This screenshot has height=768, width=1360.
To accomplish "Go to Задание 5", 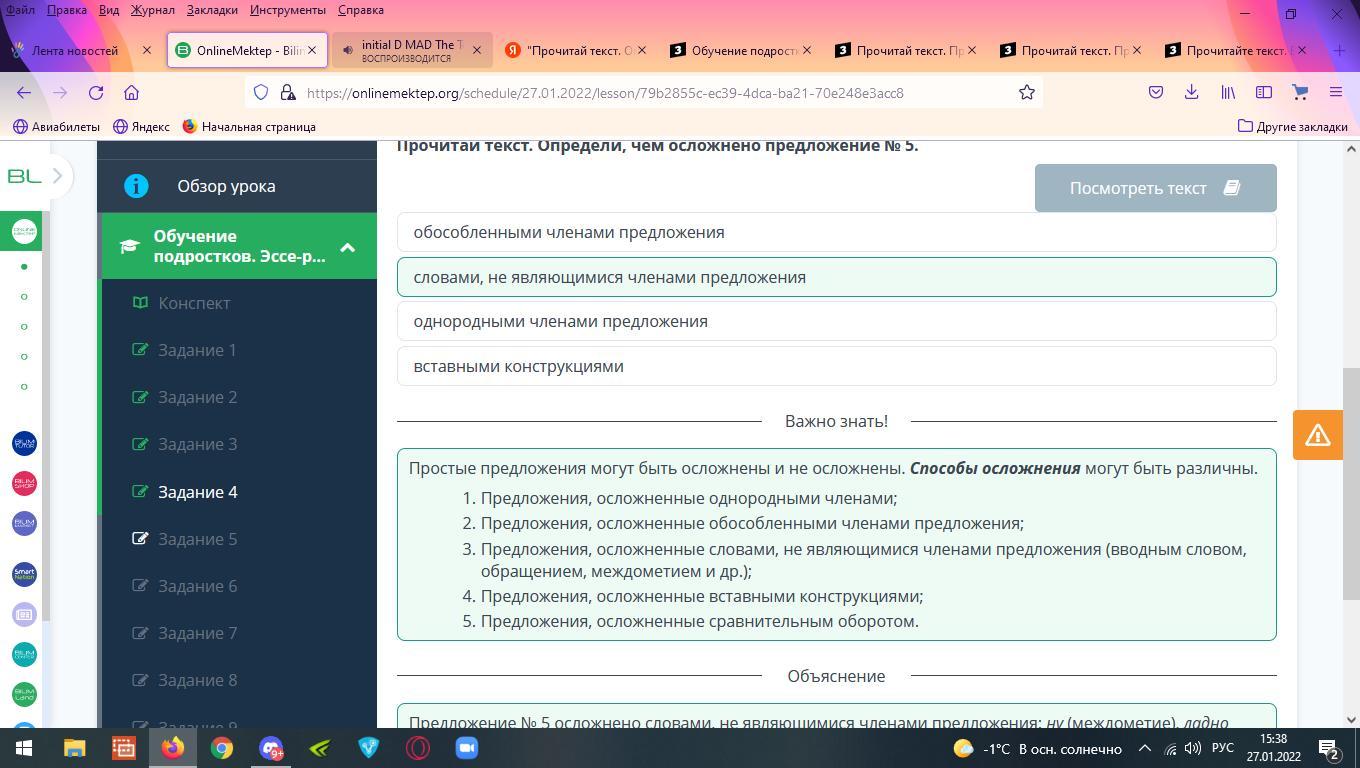I will 197,539.
